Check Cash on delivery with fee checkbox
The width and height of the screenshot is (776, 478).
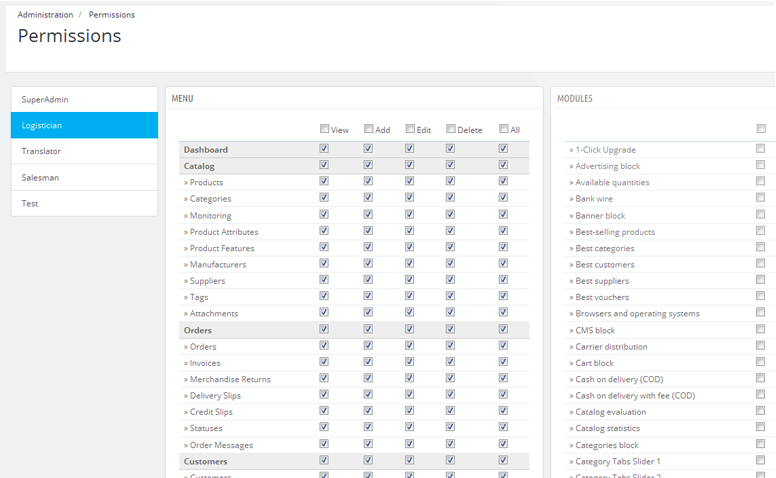[x=761, y=394]
